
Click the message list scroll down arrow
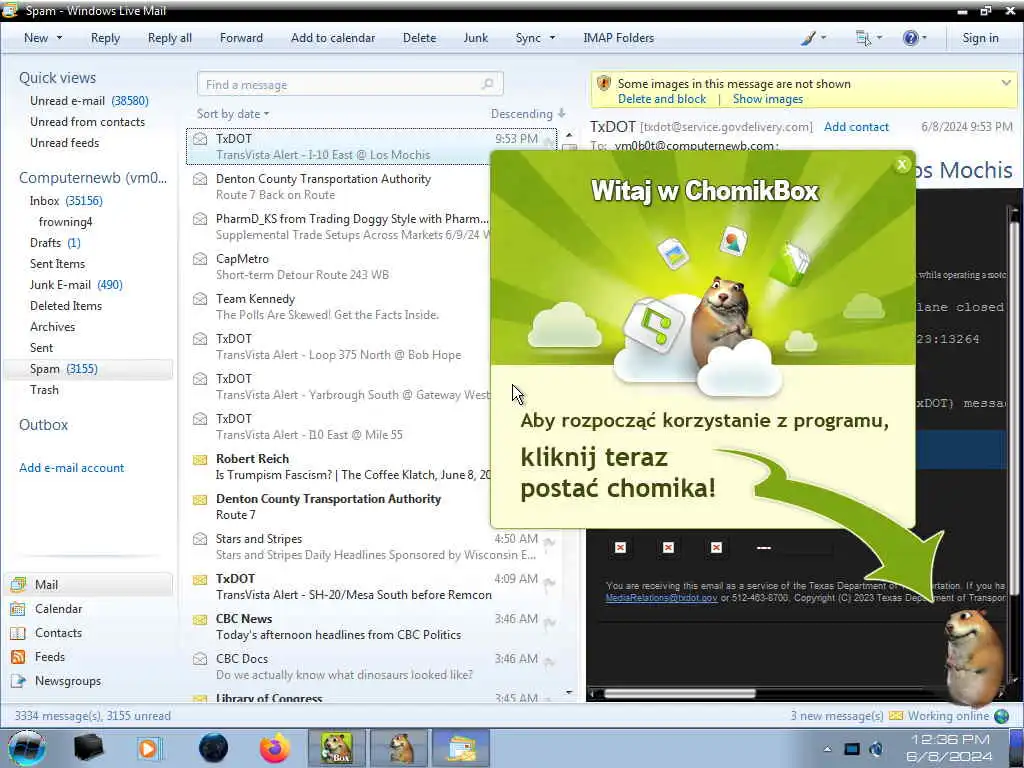pyautogui.click(x=569, y=692)
